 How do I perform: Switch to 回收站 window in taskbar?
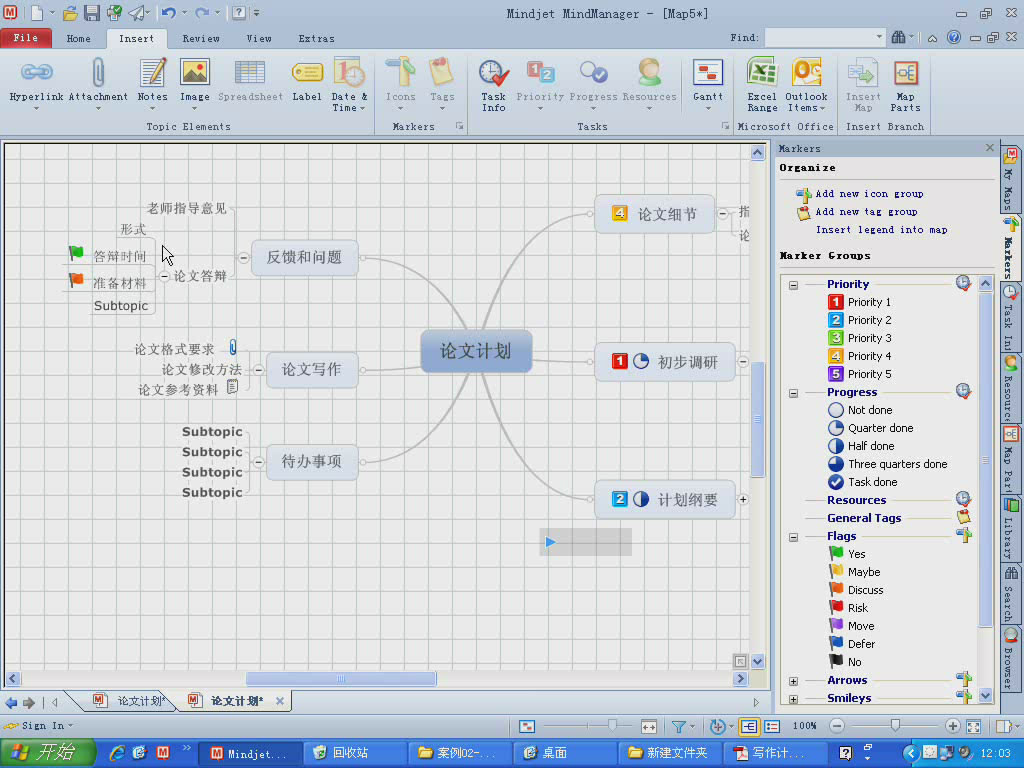[x=353, y=753]
